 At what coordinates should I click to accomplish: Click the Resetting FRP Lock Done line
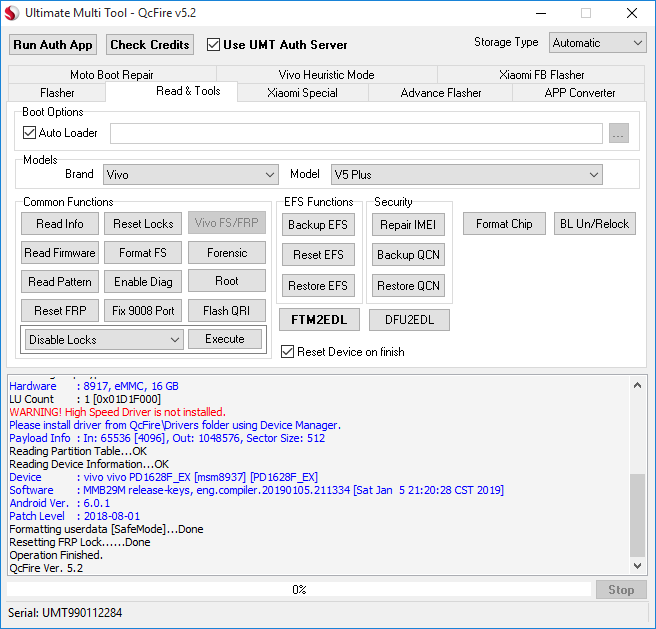point(79,542)
